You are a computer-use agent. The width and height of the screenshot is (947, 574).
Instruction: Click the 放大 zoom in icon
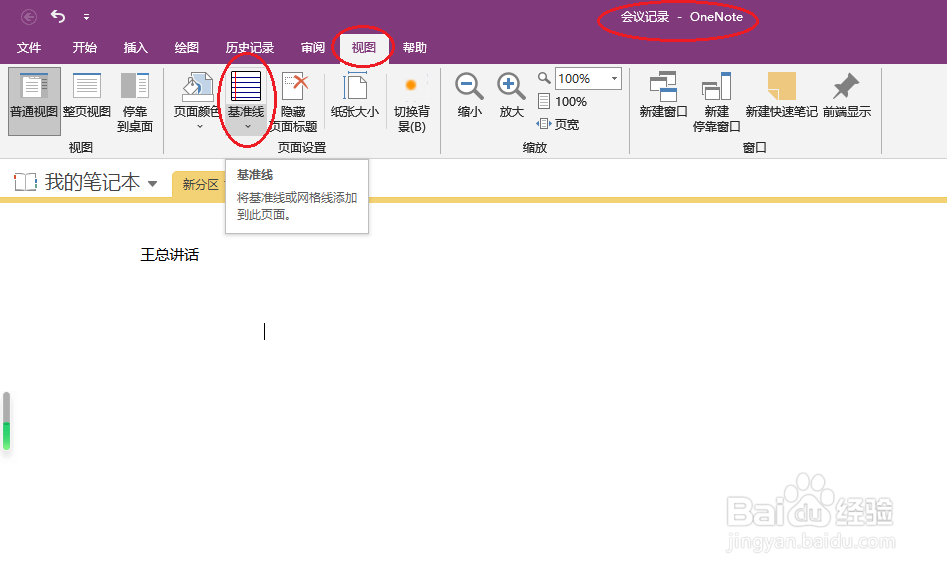point(511,86)
